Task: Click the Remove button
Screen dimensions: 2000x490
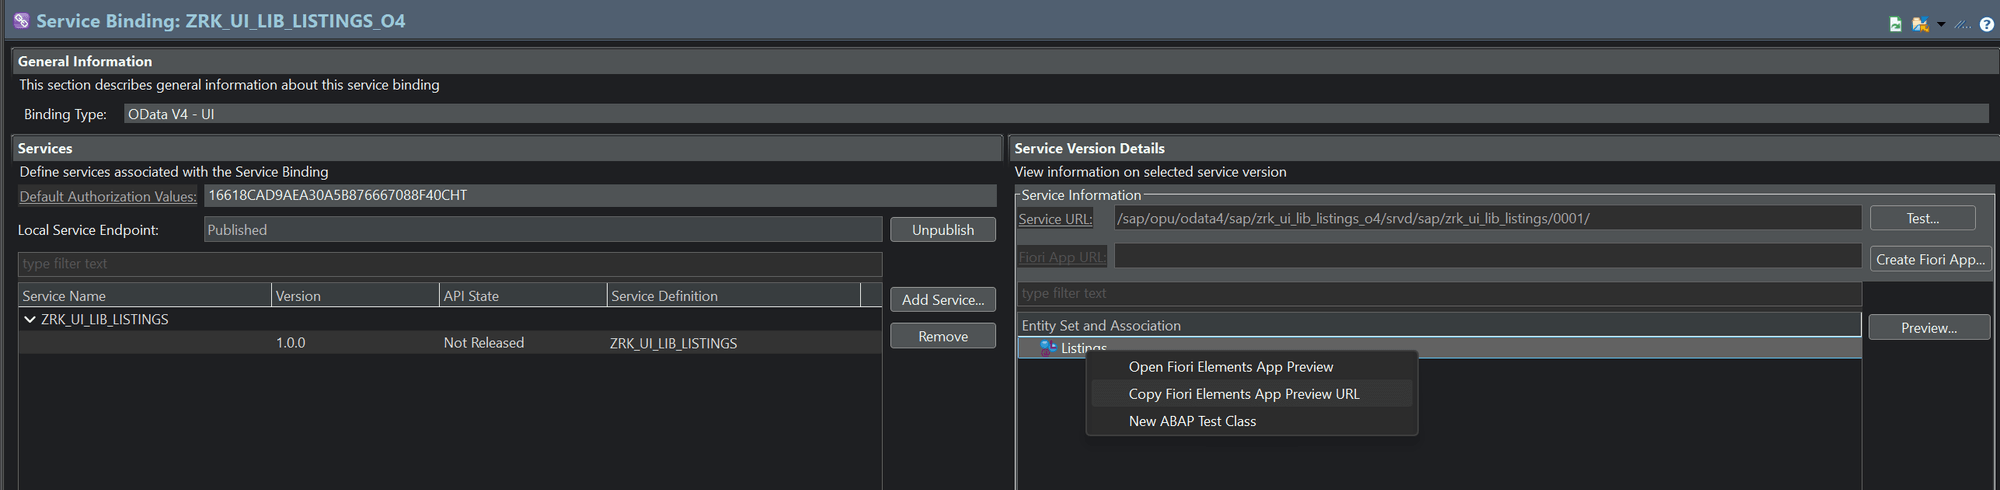Action: (x=942, y=337)
